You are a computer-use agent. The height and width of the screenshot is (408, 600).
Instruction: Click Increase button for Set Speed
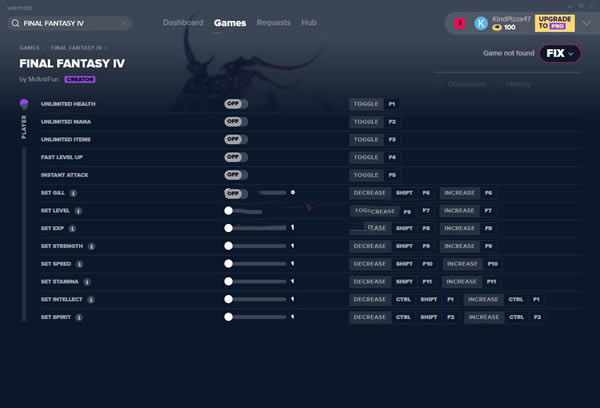[x=461, y=264]
